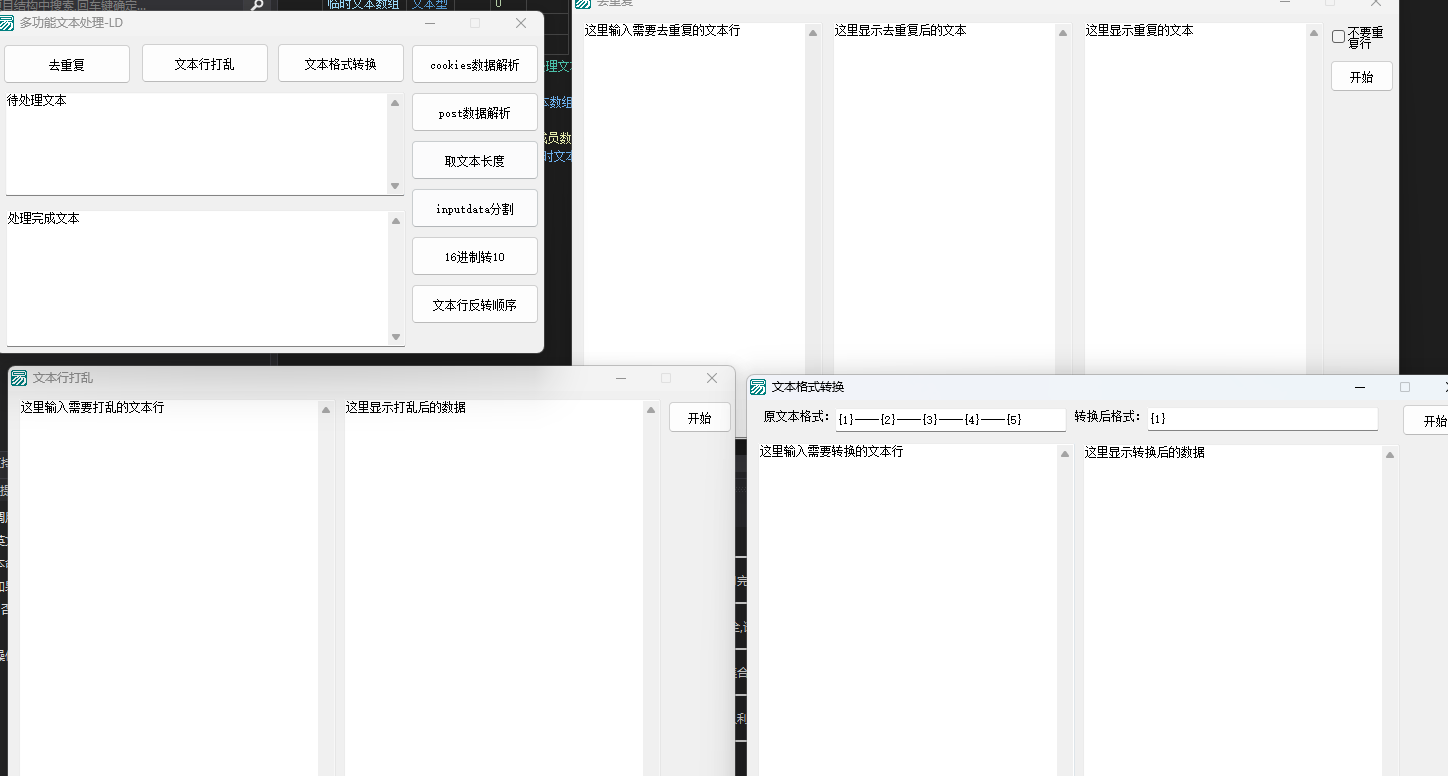Image resolution: width=1448 pixels, height=776 pixels.
Task: Start deduplication with 开始 under 不要重复行
Action: pyautogui.click(x=1361, y=77)
